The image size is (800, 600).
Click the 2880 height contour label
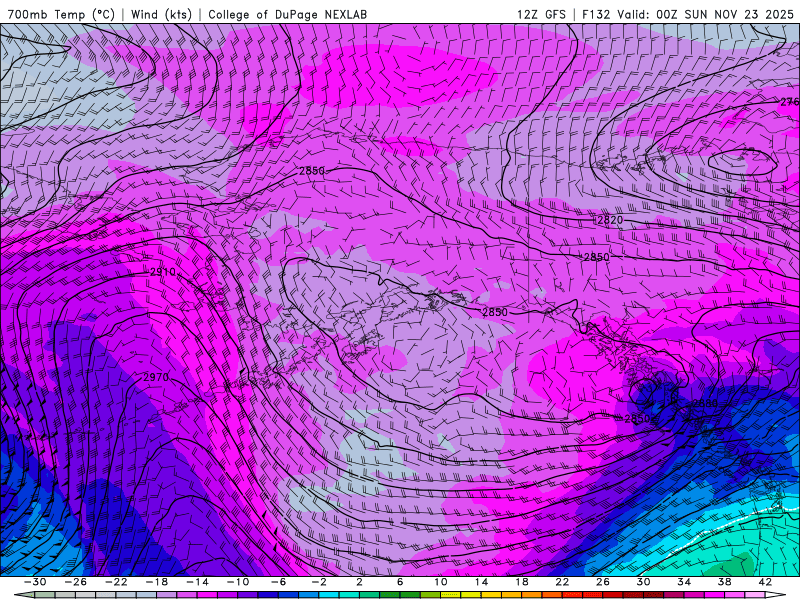pyautogui.click(x=705, y=403)
